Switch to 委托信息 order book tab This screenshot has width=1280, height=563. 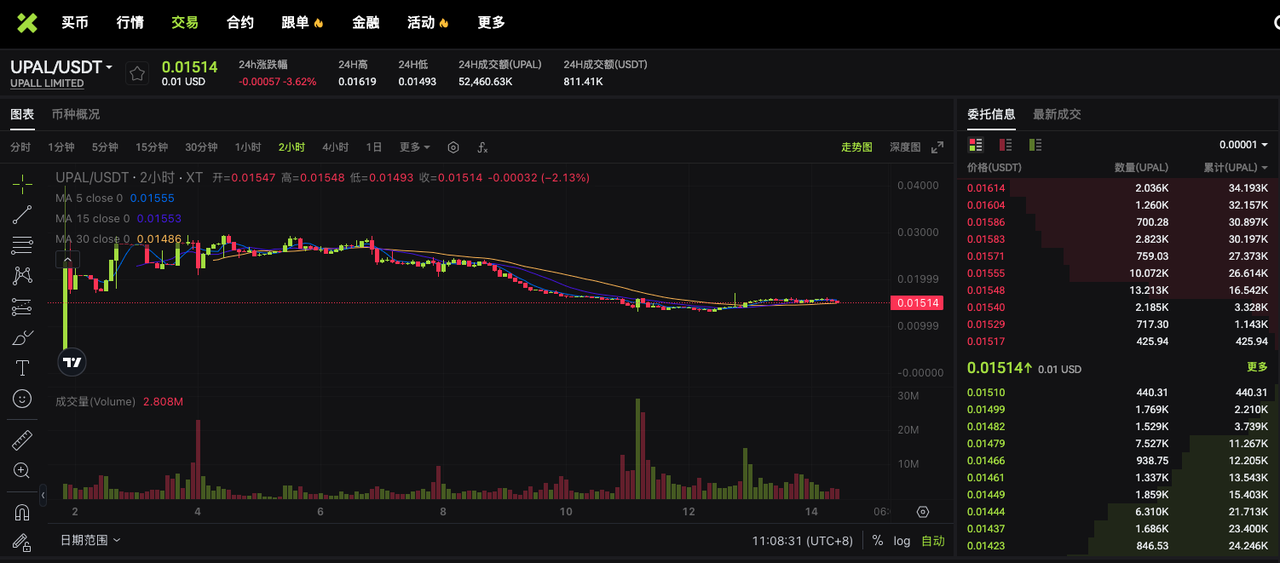click(x=991, y=114)
